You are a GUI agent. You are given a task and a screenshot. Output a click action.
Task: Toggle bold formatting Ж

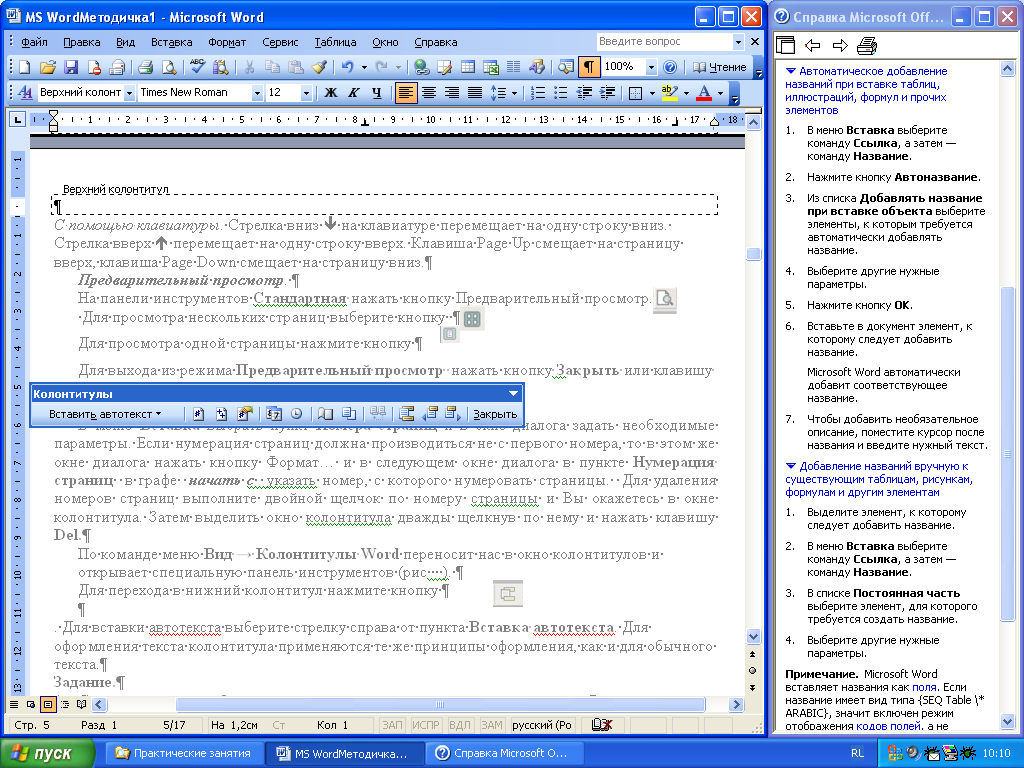tap(330, 93)
